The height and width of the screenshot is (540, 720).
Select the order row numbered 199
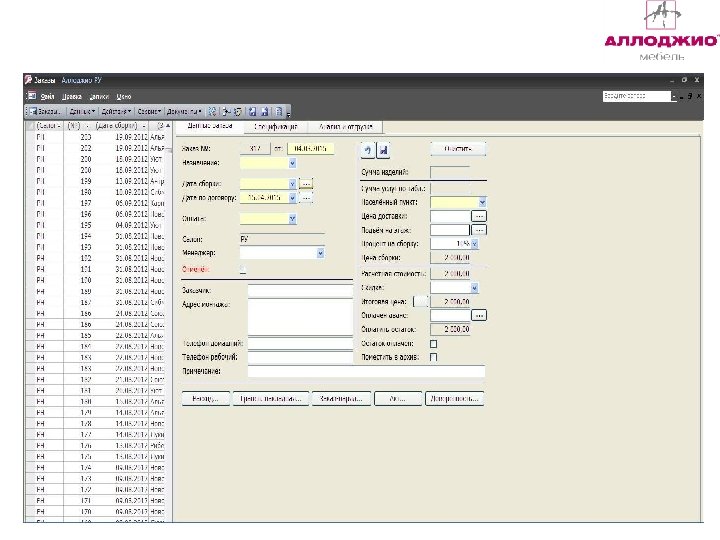[95, 181]
